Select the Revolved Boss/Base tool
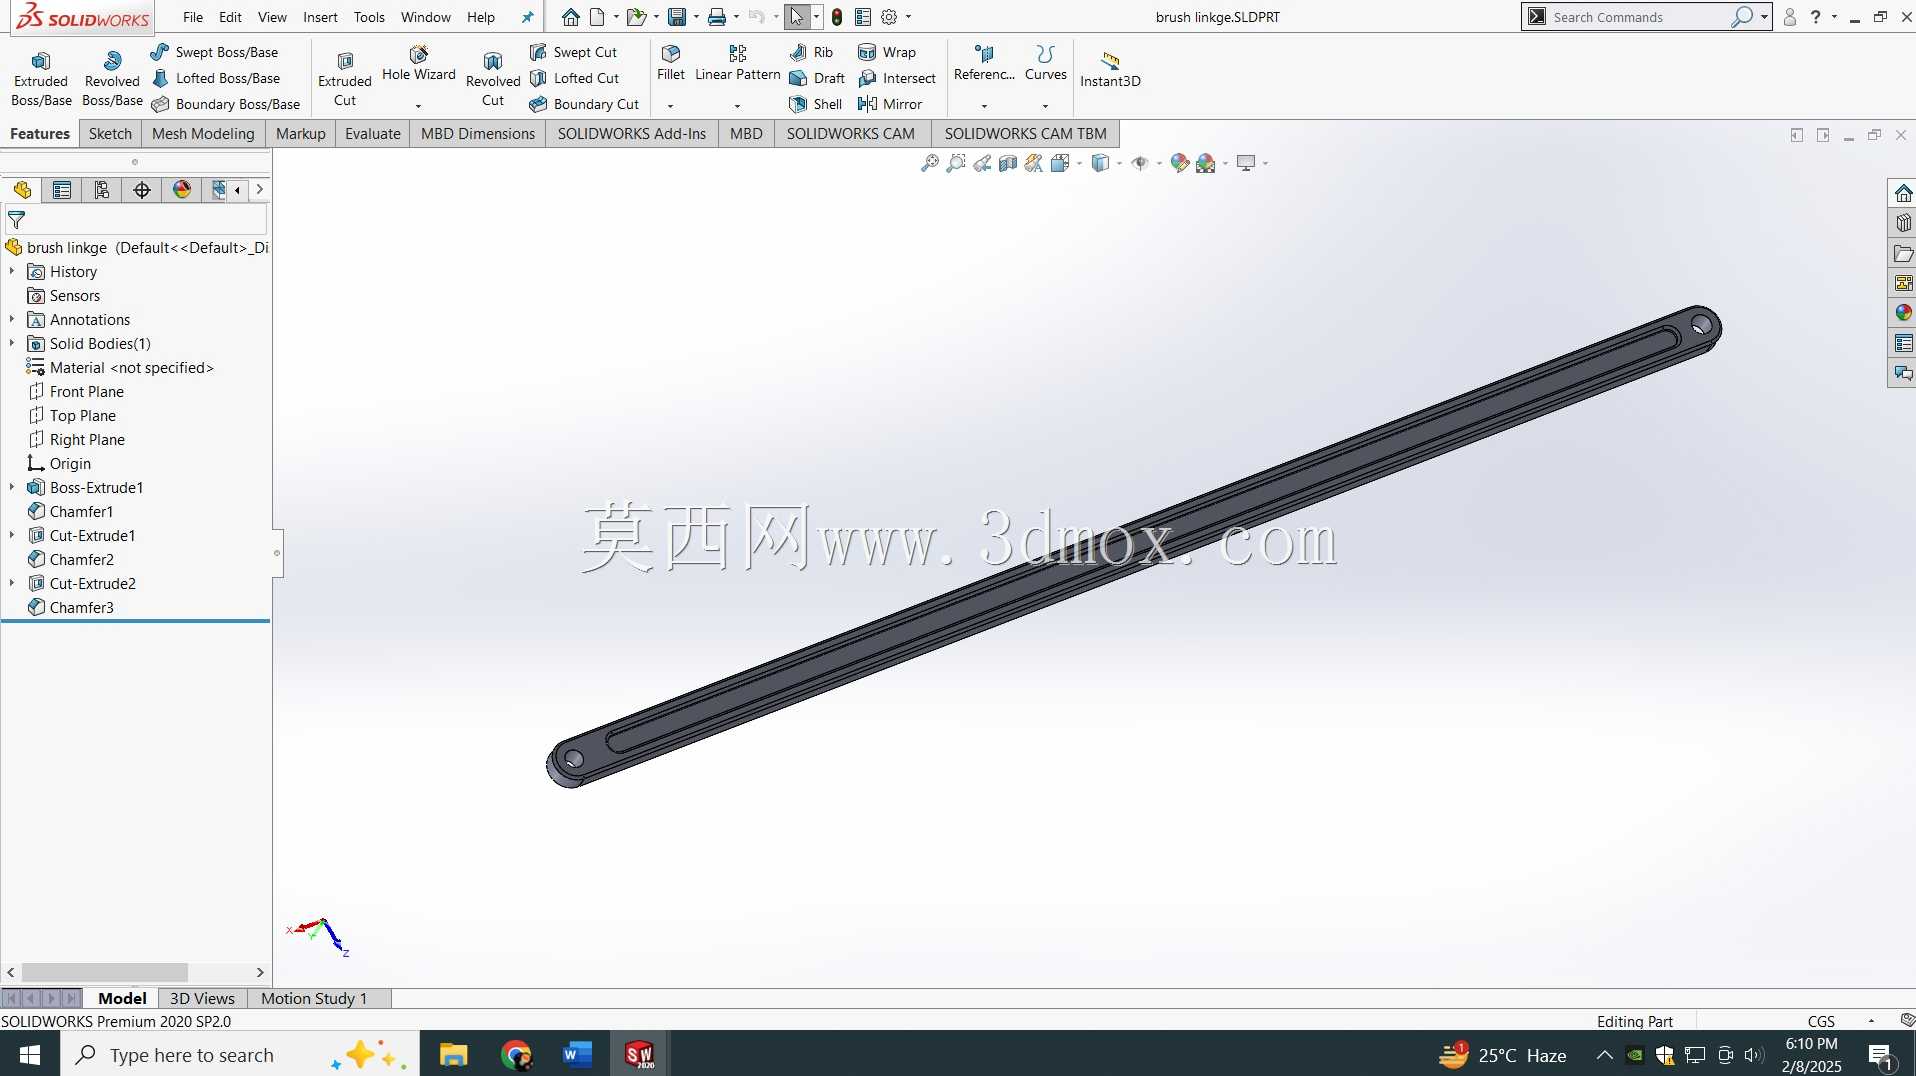1916x1076 pixels. (x=112, y=78)
